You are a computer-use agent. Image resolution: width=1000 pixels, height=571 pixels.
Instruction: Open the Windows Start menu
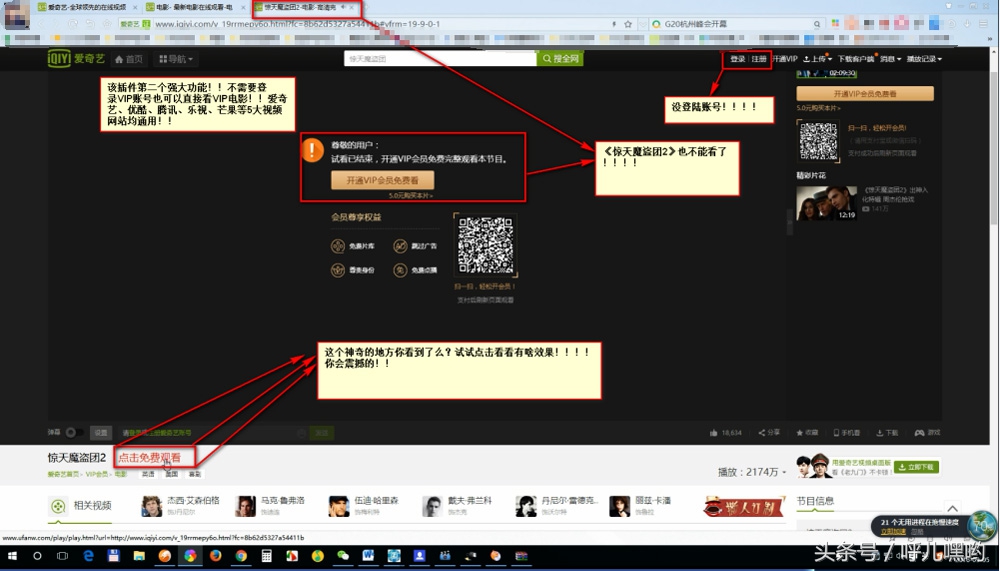pyautogui.click(x=12, y=556)
